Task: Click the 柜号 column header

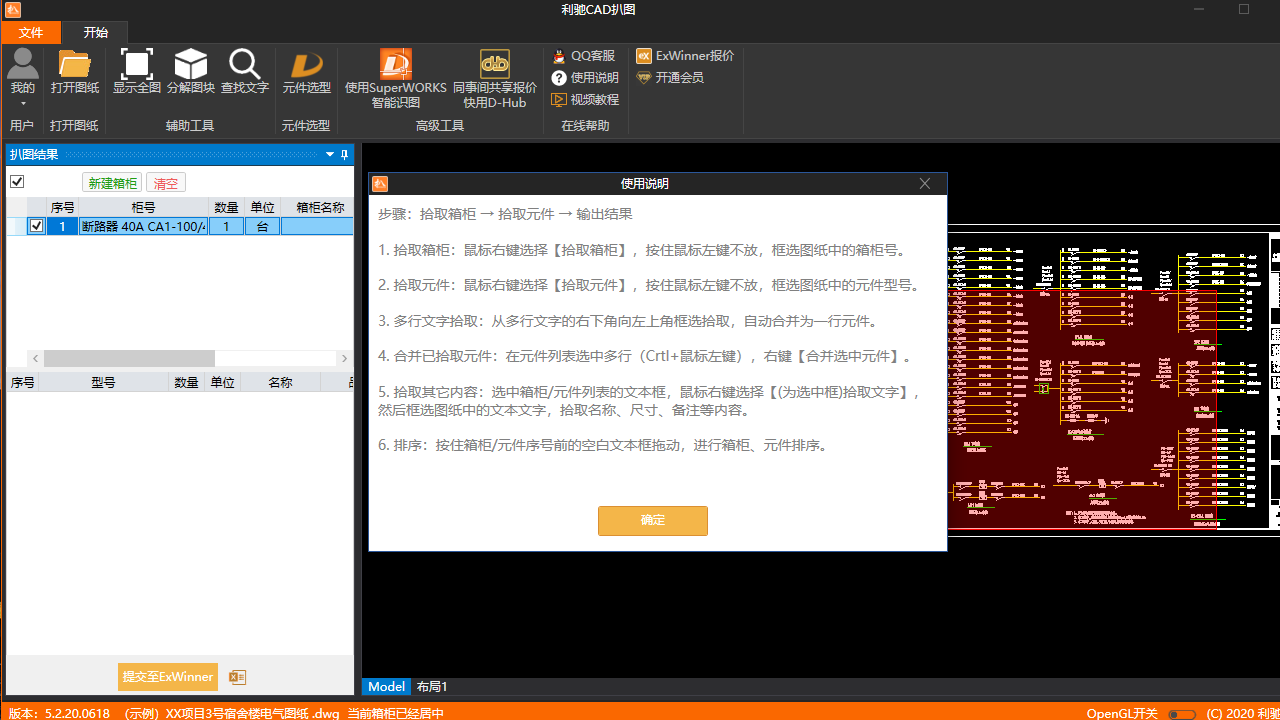Action: pyautogui.click(x=144, y=207)
